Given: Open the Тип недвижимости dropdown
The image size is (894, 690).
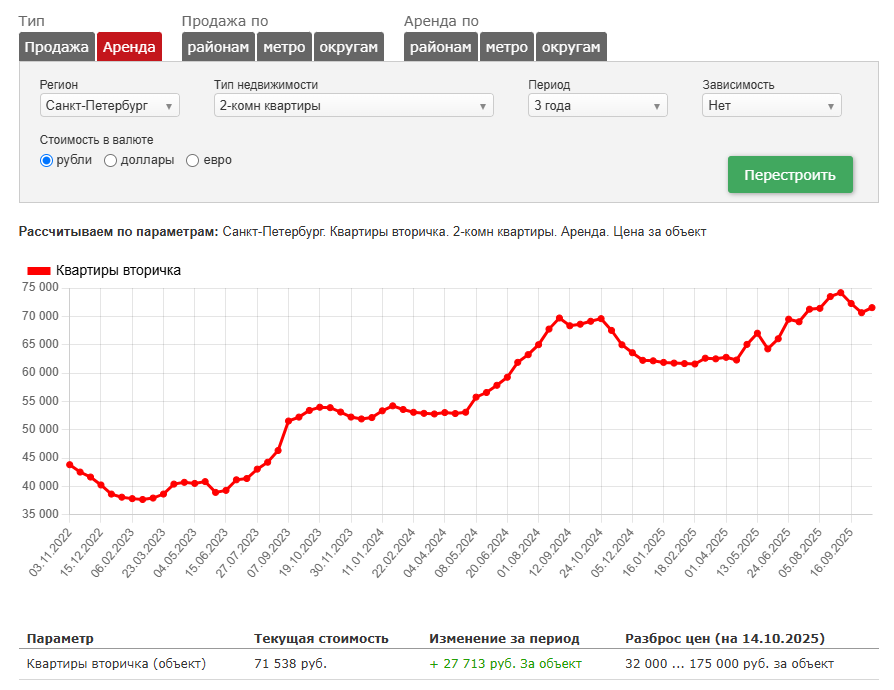Looking at the screenshot, I should point(353,105).
